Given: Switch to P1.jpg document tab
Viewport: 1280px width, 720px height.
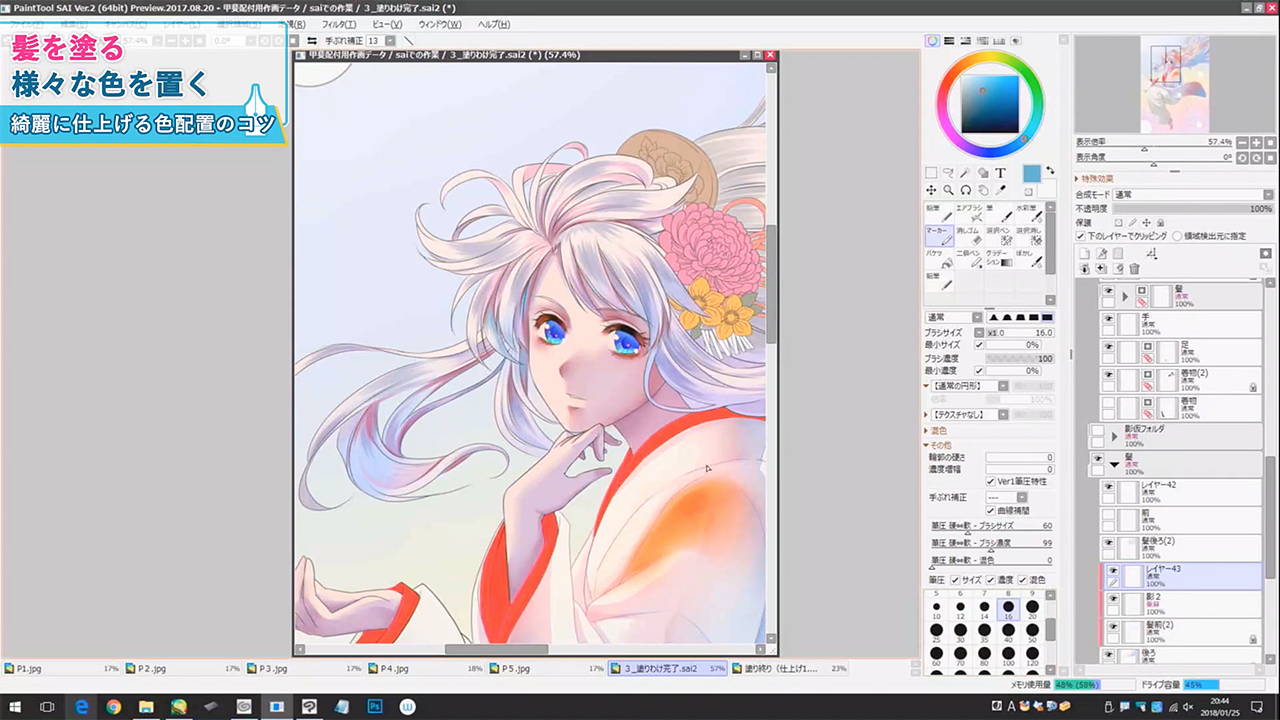Looking at the screenshot, I should 60,668.
